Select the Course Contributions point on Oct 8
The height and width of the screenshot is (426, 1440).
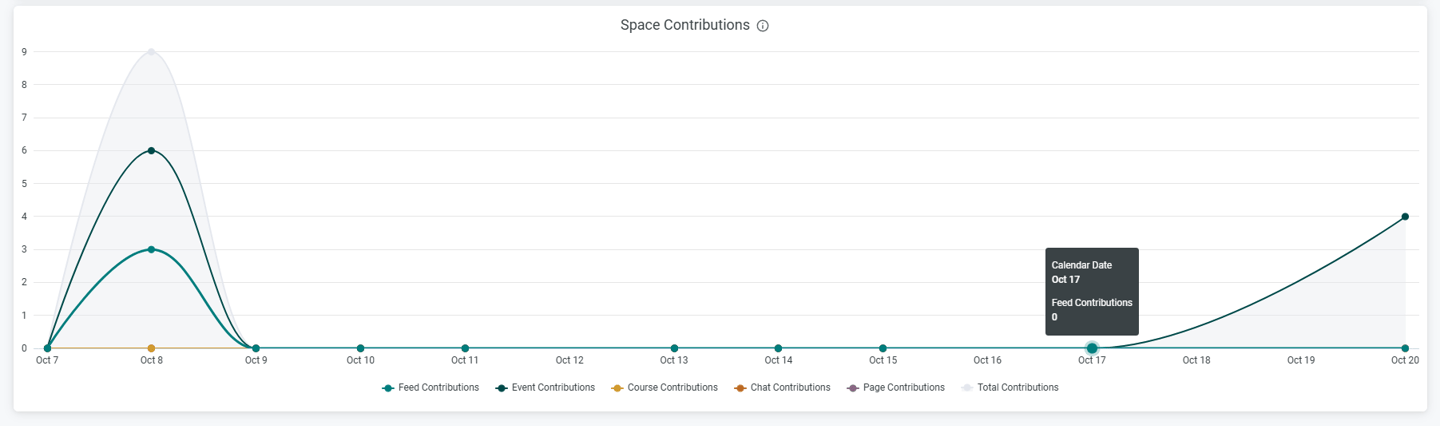tap(151, 348)
